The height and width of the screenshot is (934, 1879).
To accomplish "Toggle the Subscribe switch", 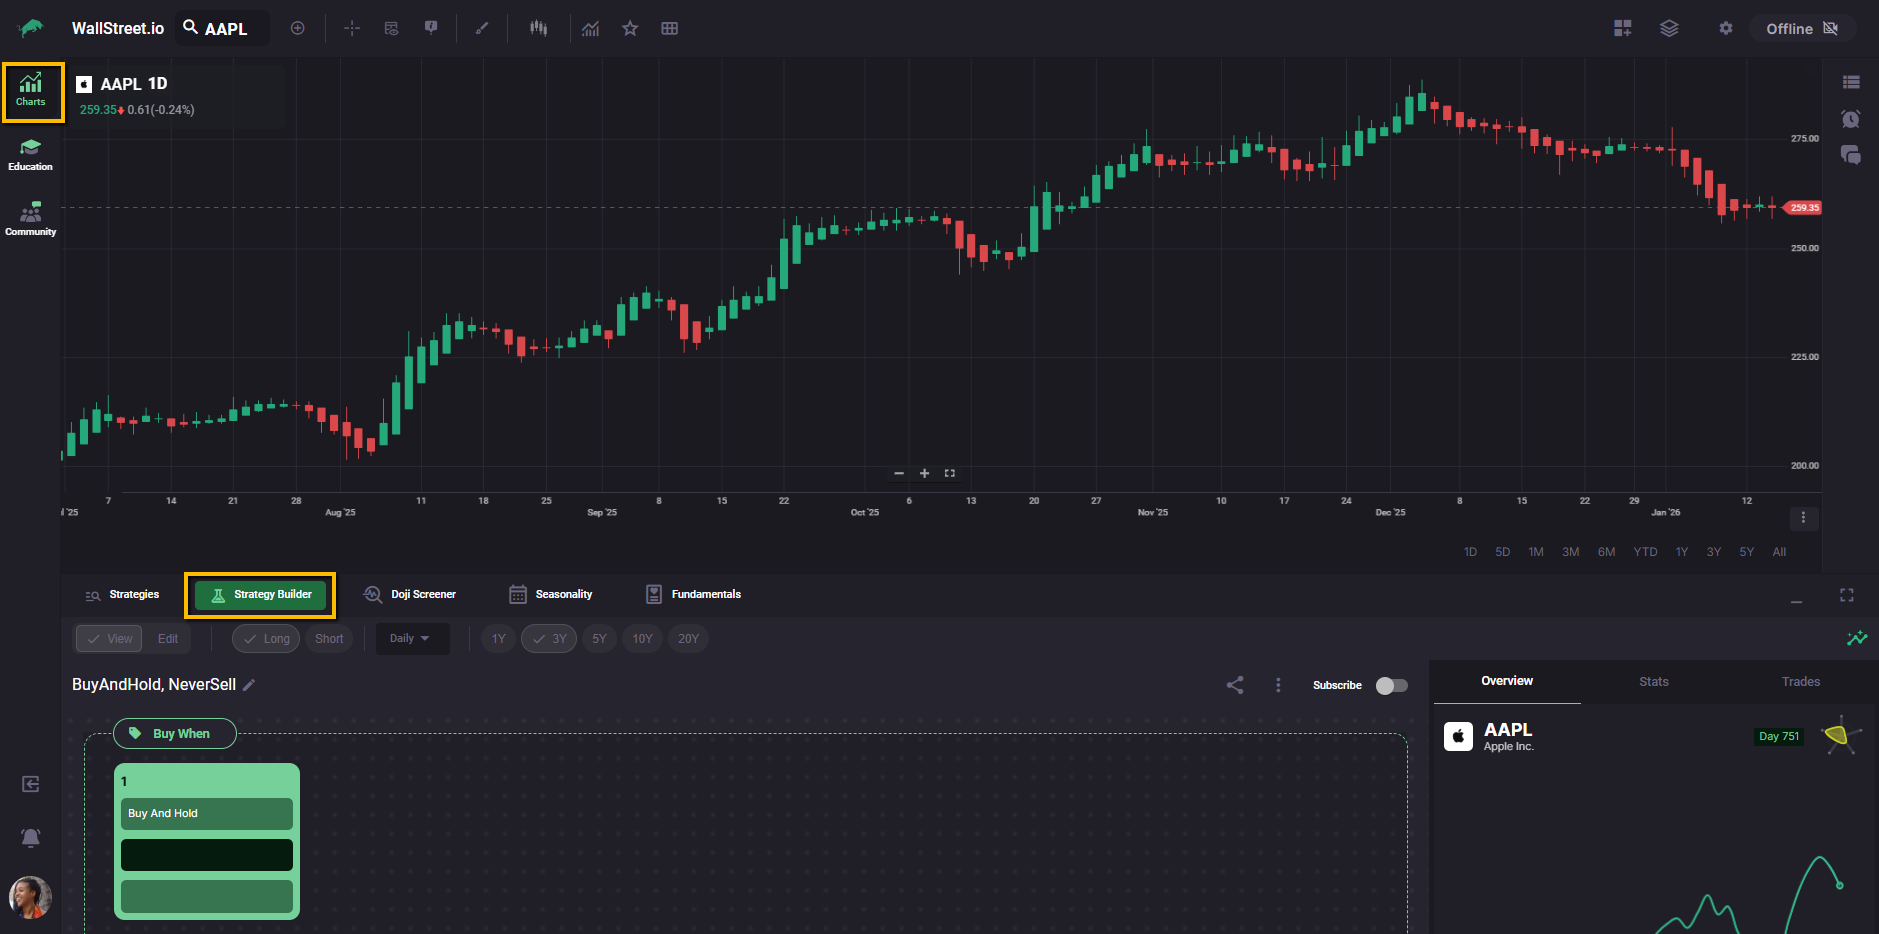I will click(x=1391, y=685).
